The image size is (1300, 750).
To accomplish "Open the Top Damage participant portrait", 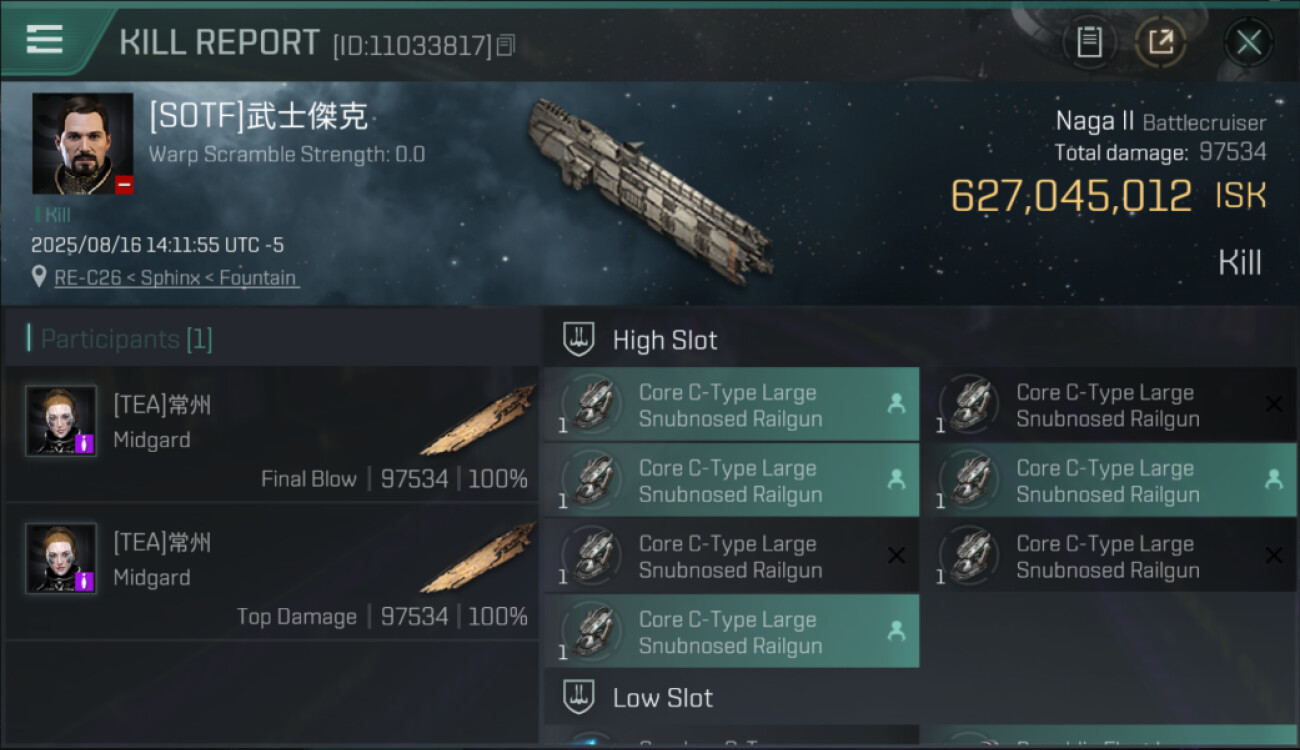I will [61, 558].
